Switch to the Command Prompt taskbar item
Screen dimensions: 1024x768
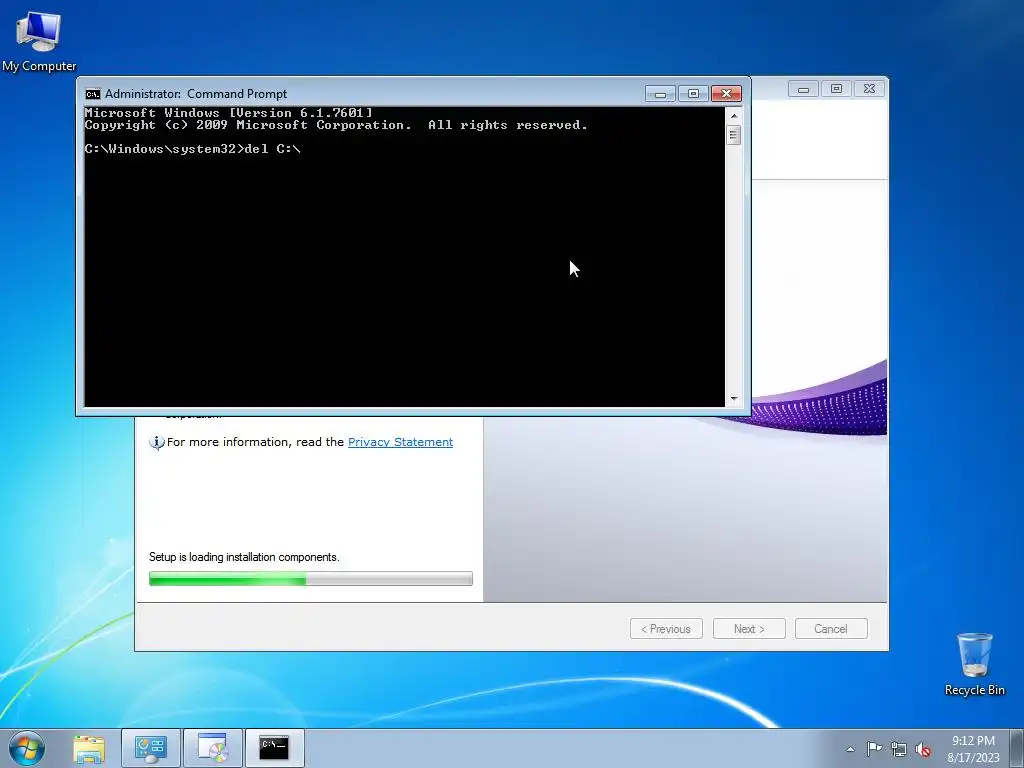click(274, 748)
